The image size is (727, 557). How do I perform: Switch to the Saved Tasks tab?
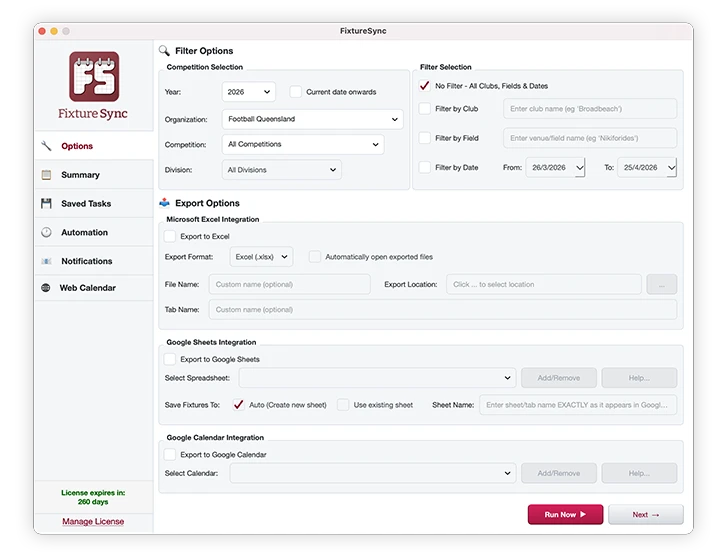pyautogui.click(x=85, y=204)
